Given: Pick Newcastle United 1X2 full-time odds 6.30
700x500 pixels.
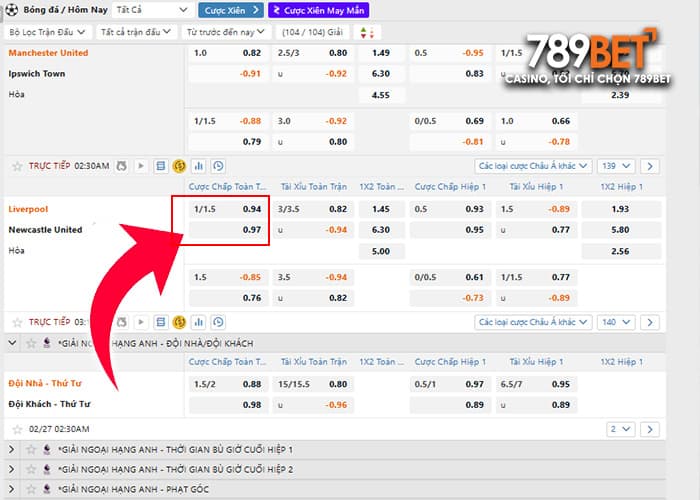Looking at the screenshot, I should 381,230.
